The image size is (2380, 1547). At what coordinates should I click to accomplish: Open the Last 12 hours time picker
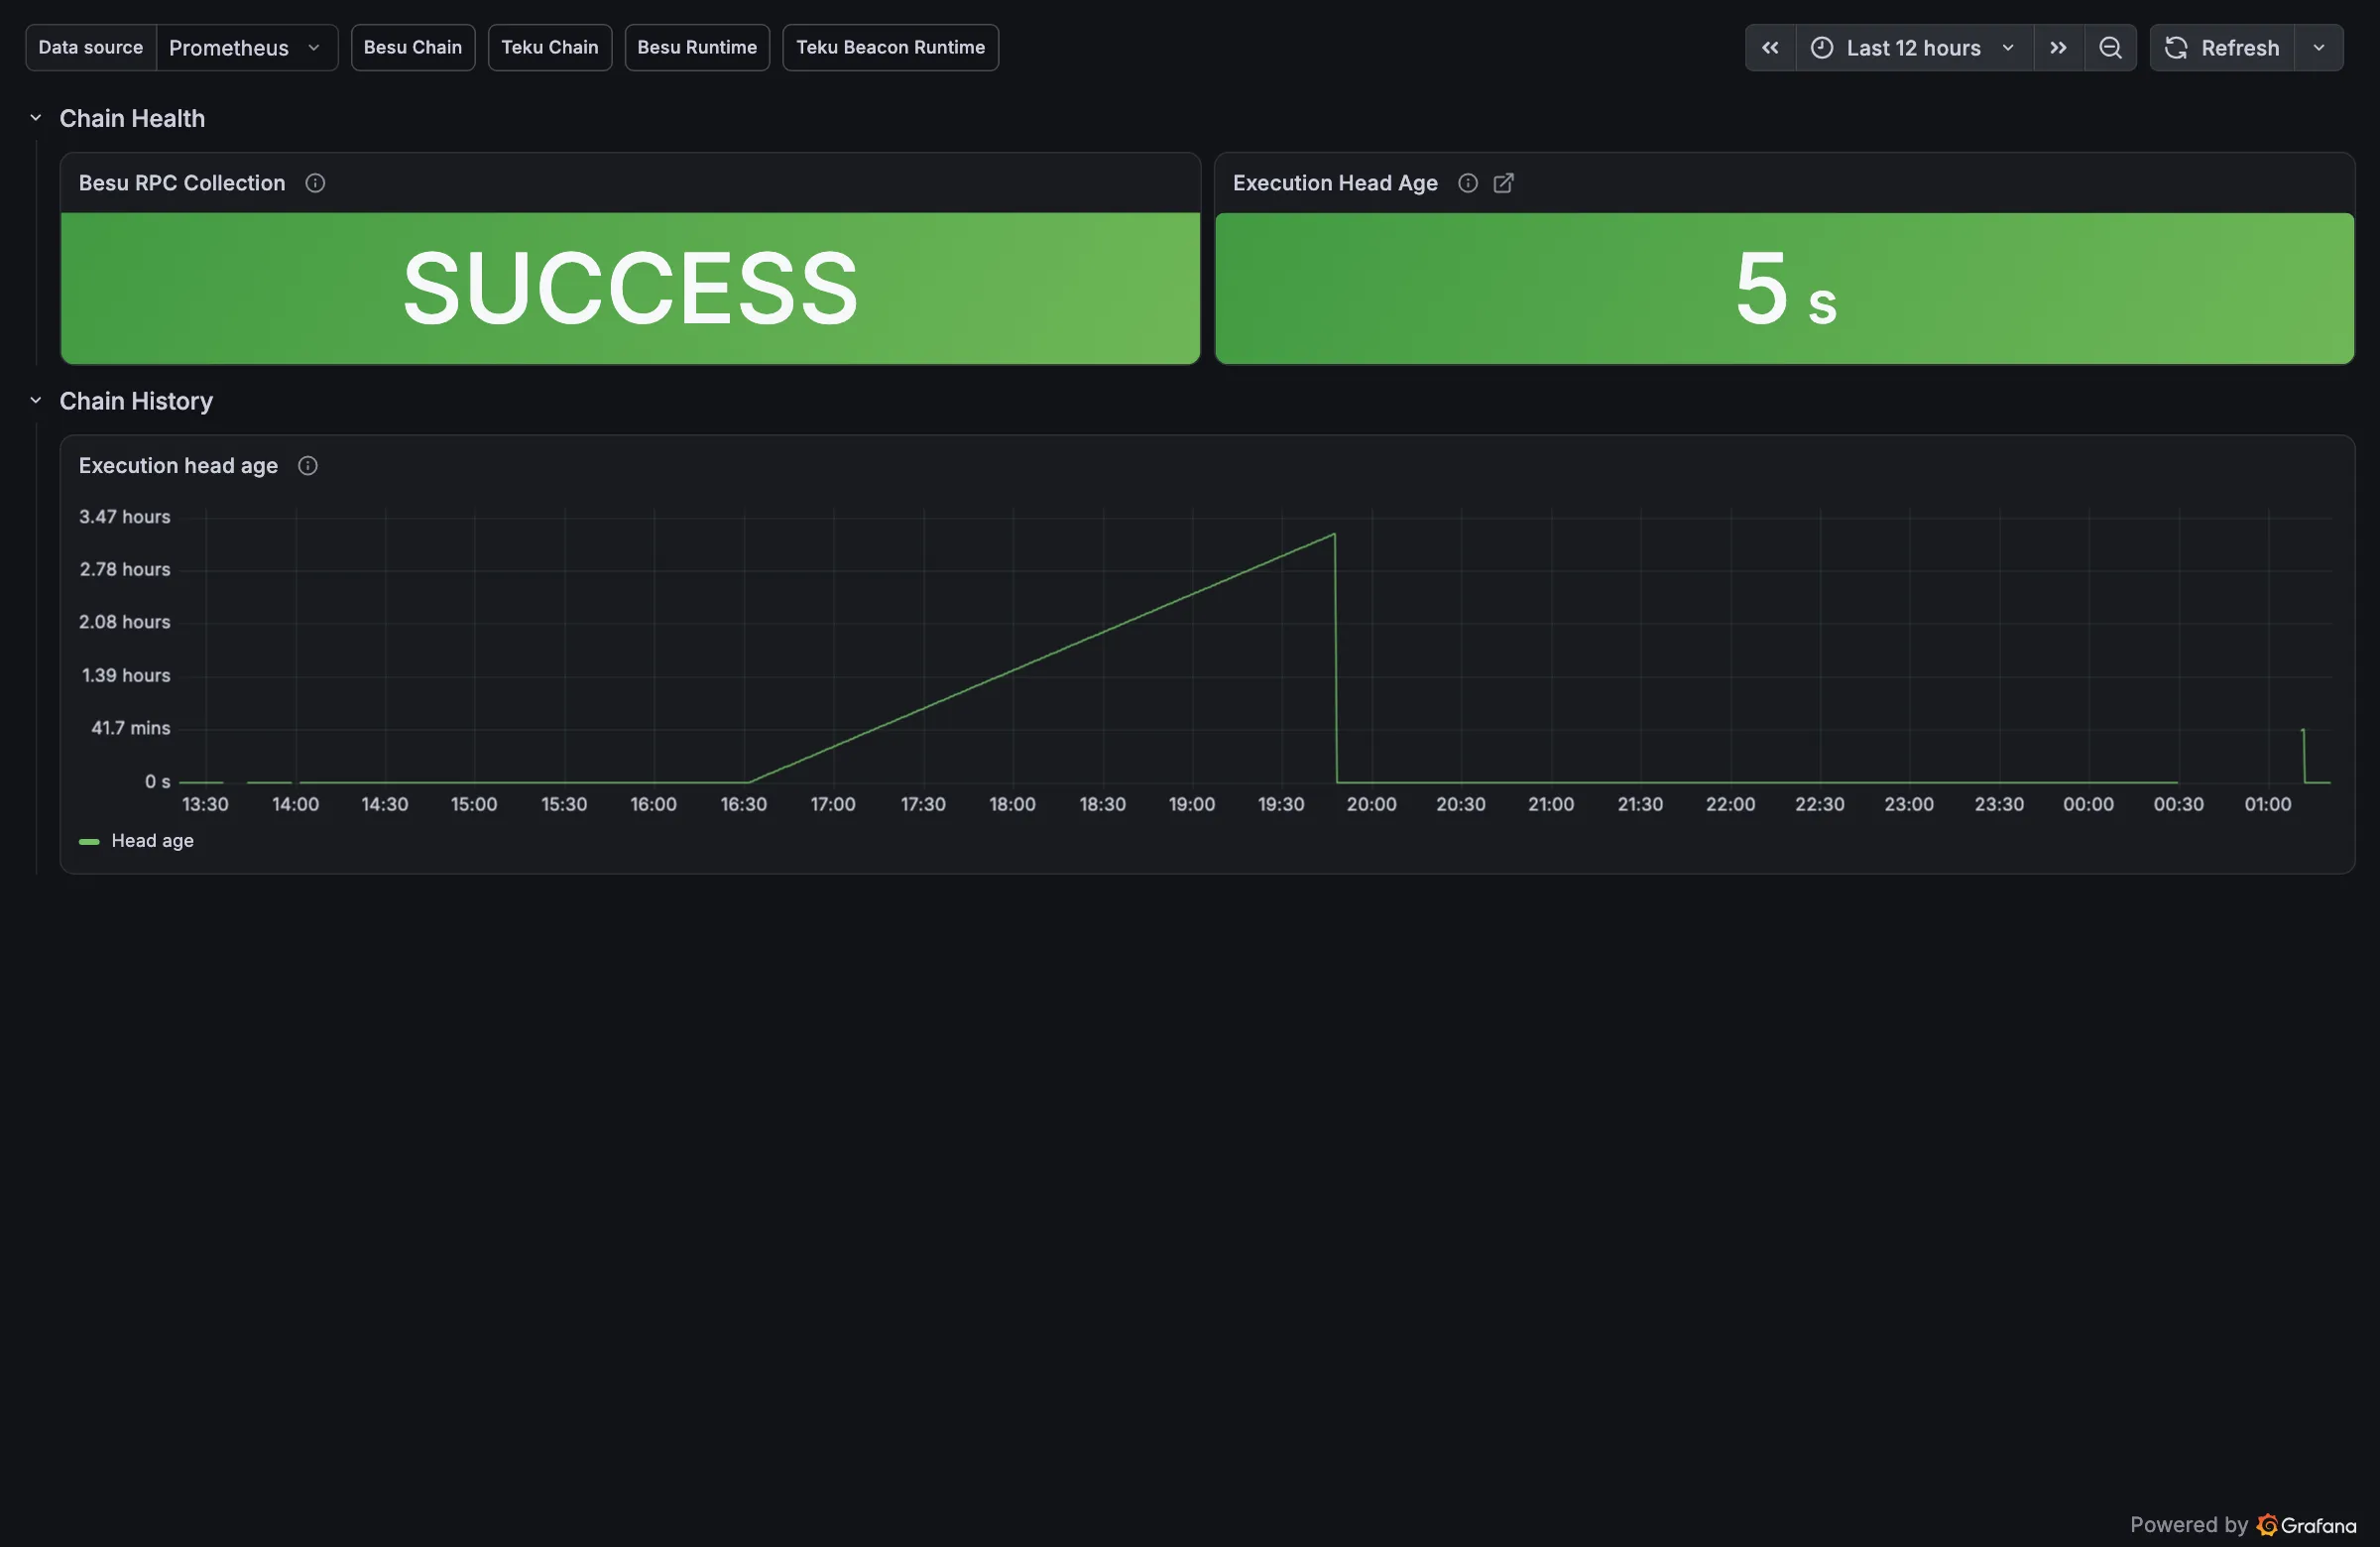1914,48
